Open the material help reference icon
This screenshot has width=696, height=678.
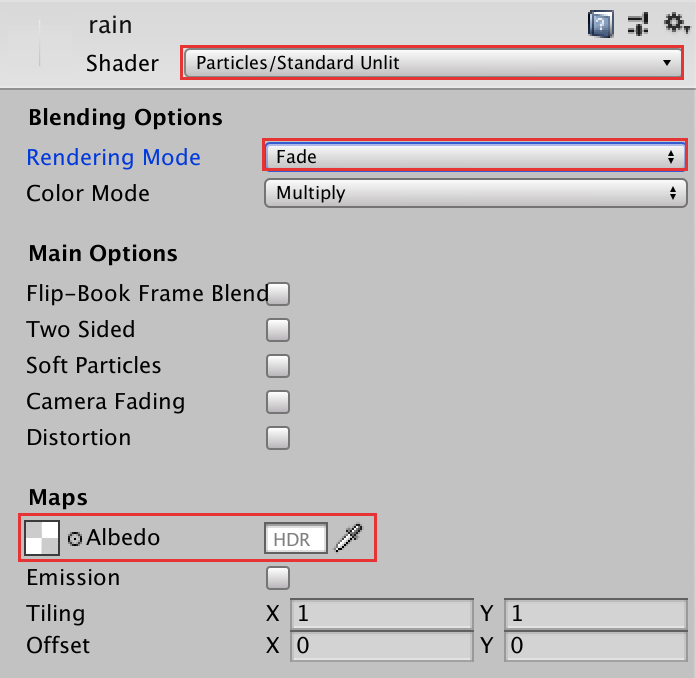coord(600,23)
